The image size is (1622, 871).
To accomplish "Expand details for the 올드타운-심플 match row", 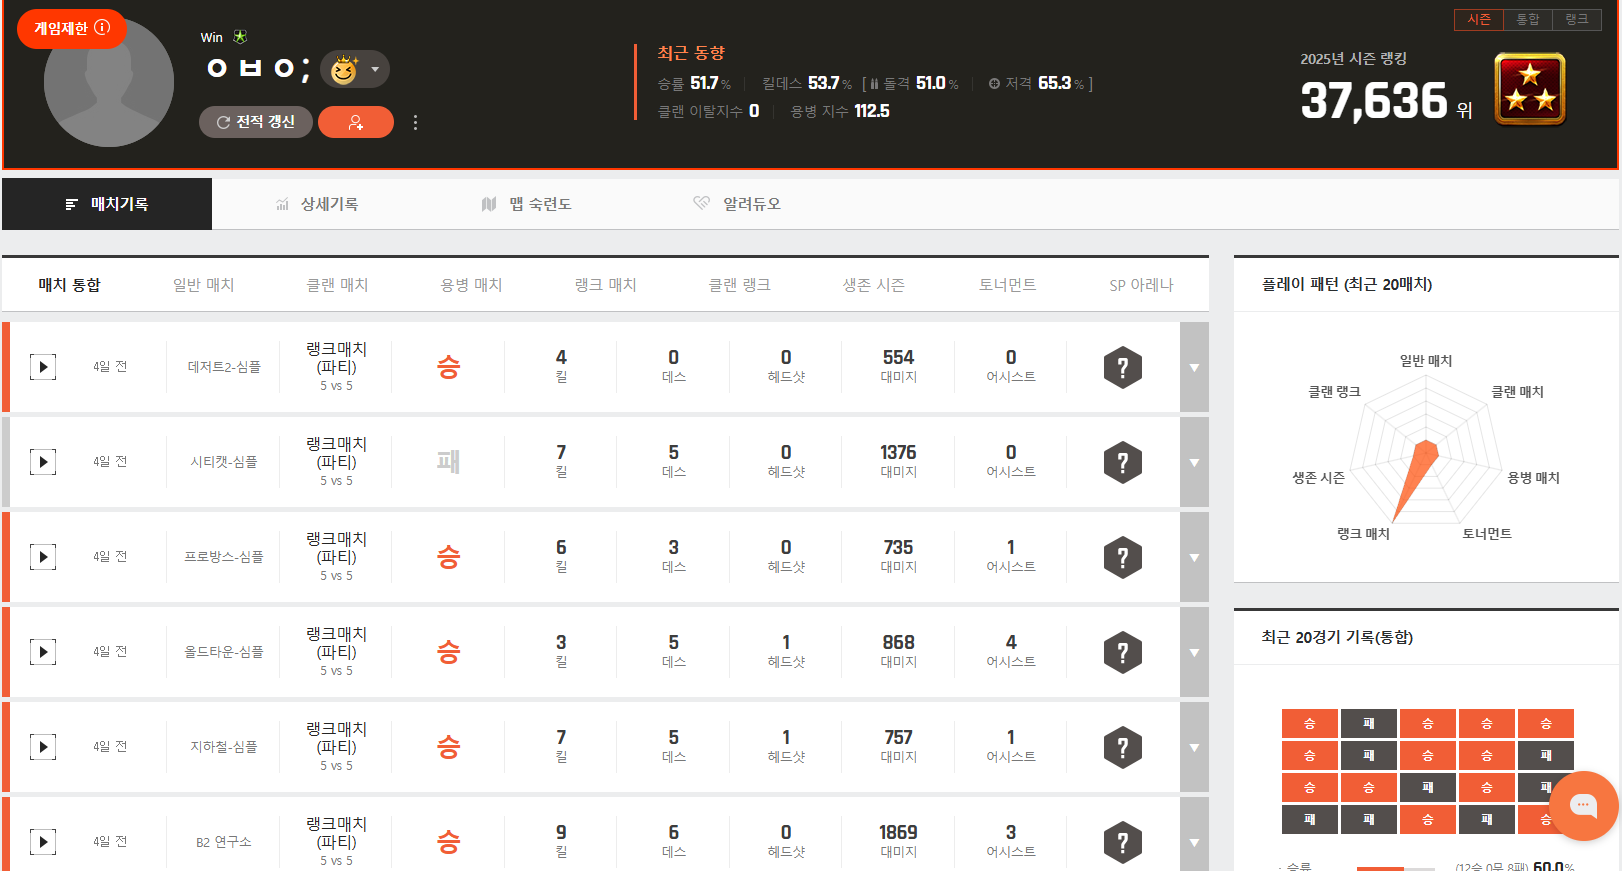I will point(1194,652).
